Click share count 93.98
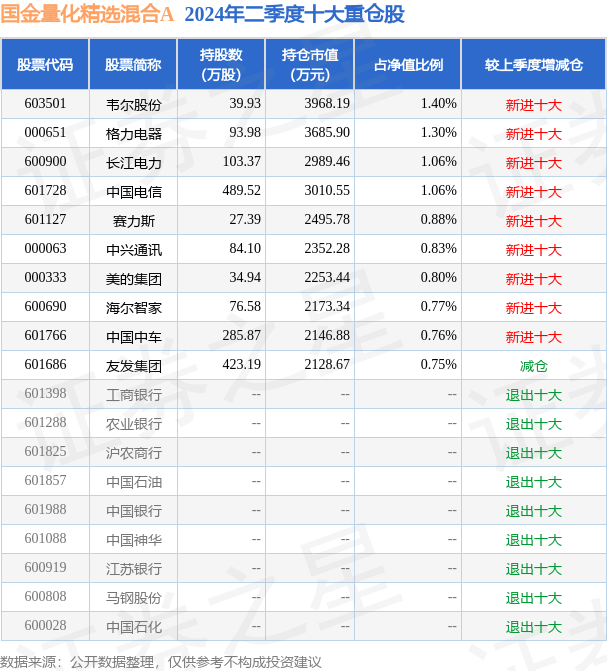 pos(245,133)
